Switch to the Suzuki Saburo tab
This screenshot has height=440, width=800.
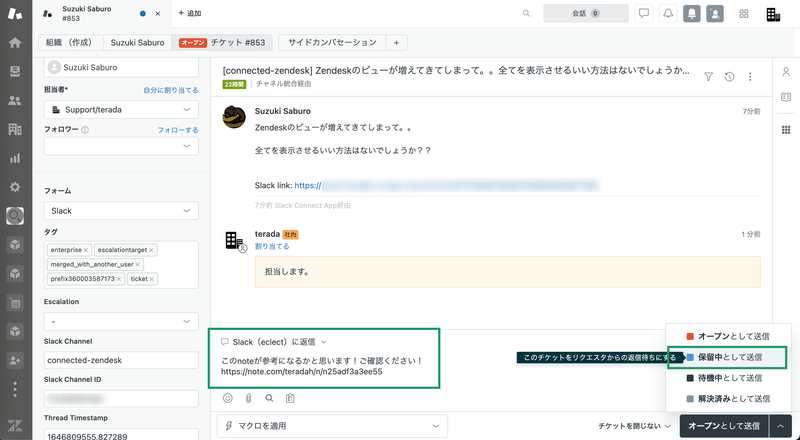click(138, 42)
